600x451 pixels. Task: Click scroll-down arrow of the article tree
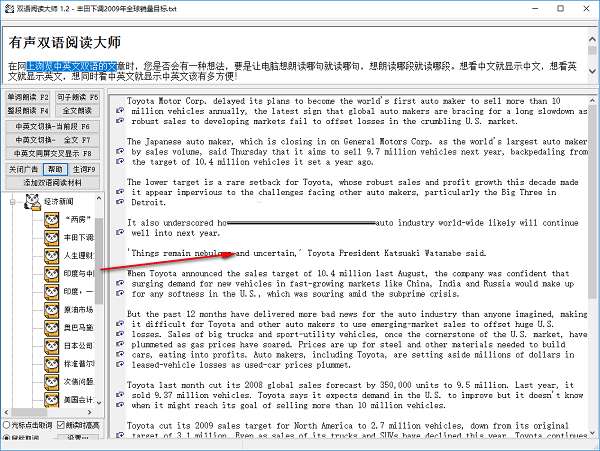99,403
